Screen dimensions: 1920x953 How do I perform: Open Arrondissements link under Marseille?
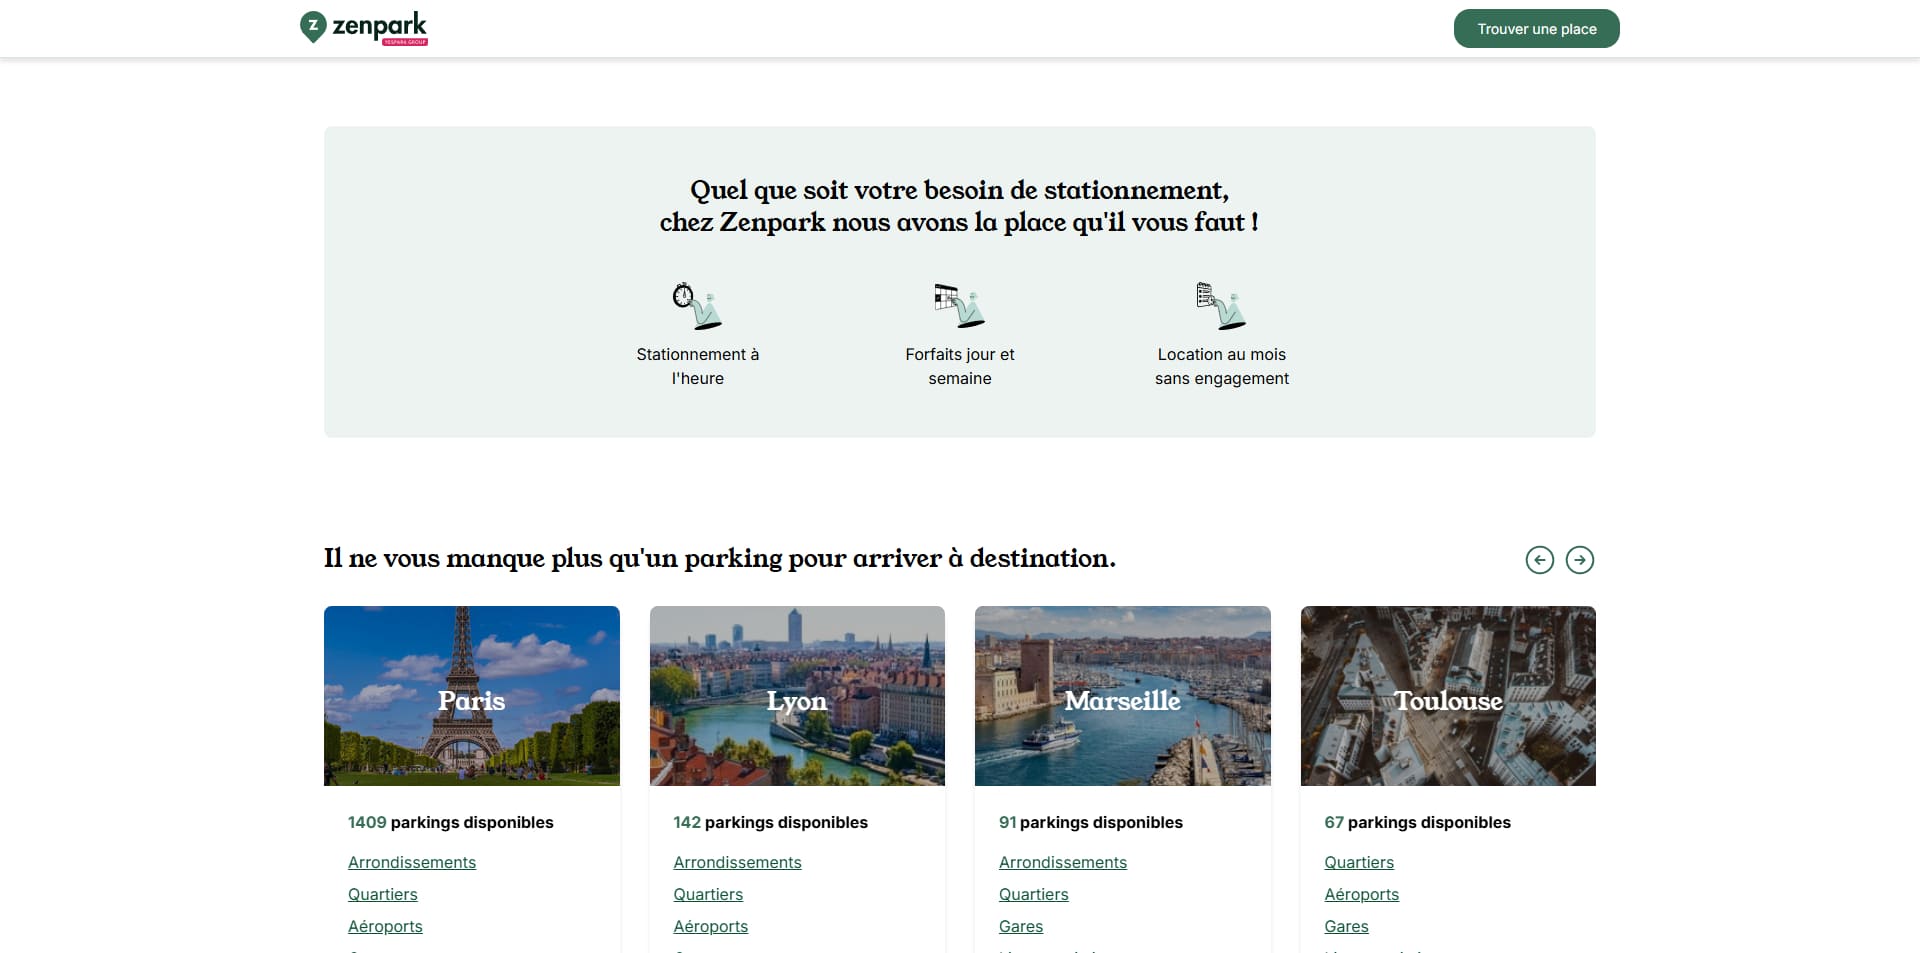(x=1063, y=862)
